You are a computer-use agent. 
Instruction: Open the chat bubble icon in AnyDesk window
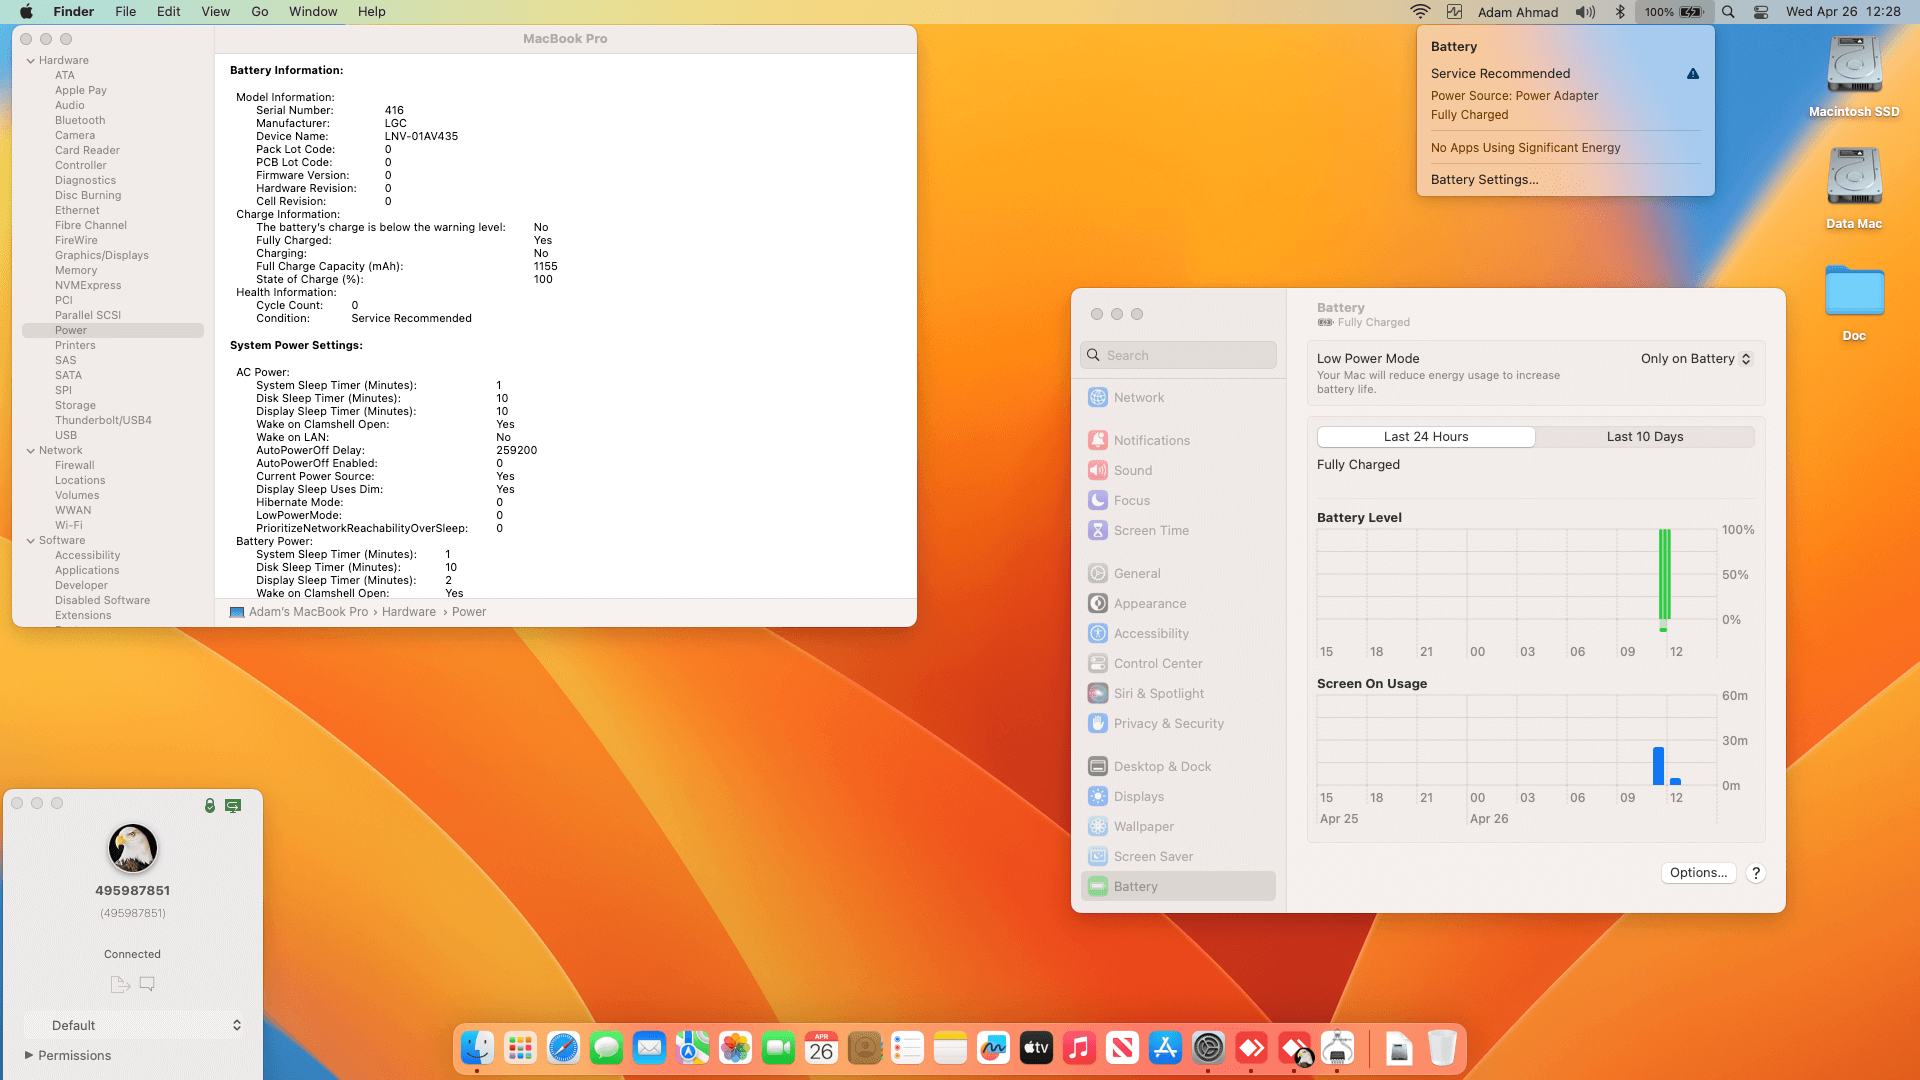tap(147, 984)
